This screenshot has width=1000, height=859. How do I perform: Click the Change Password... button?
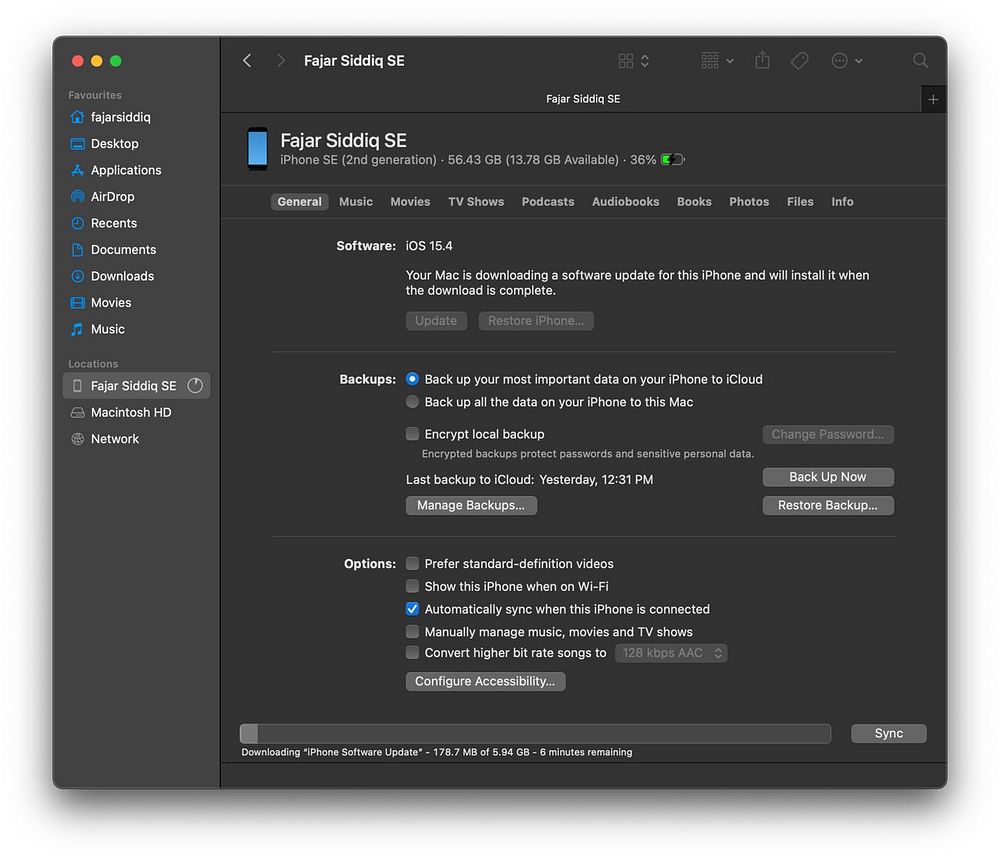(828, 434)
